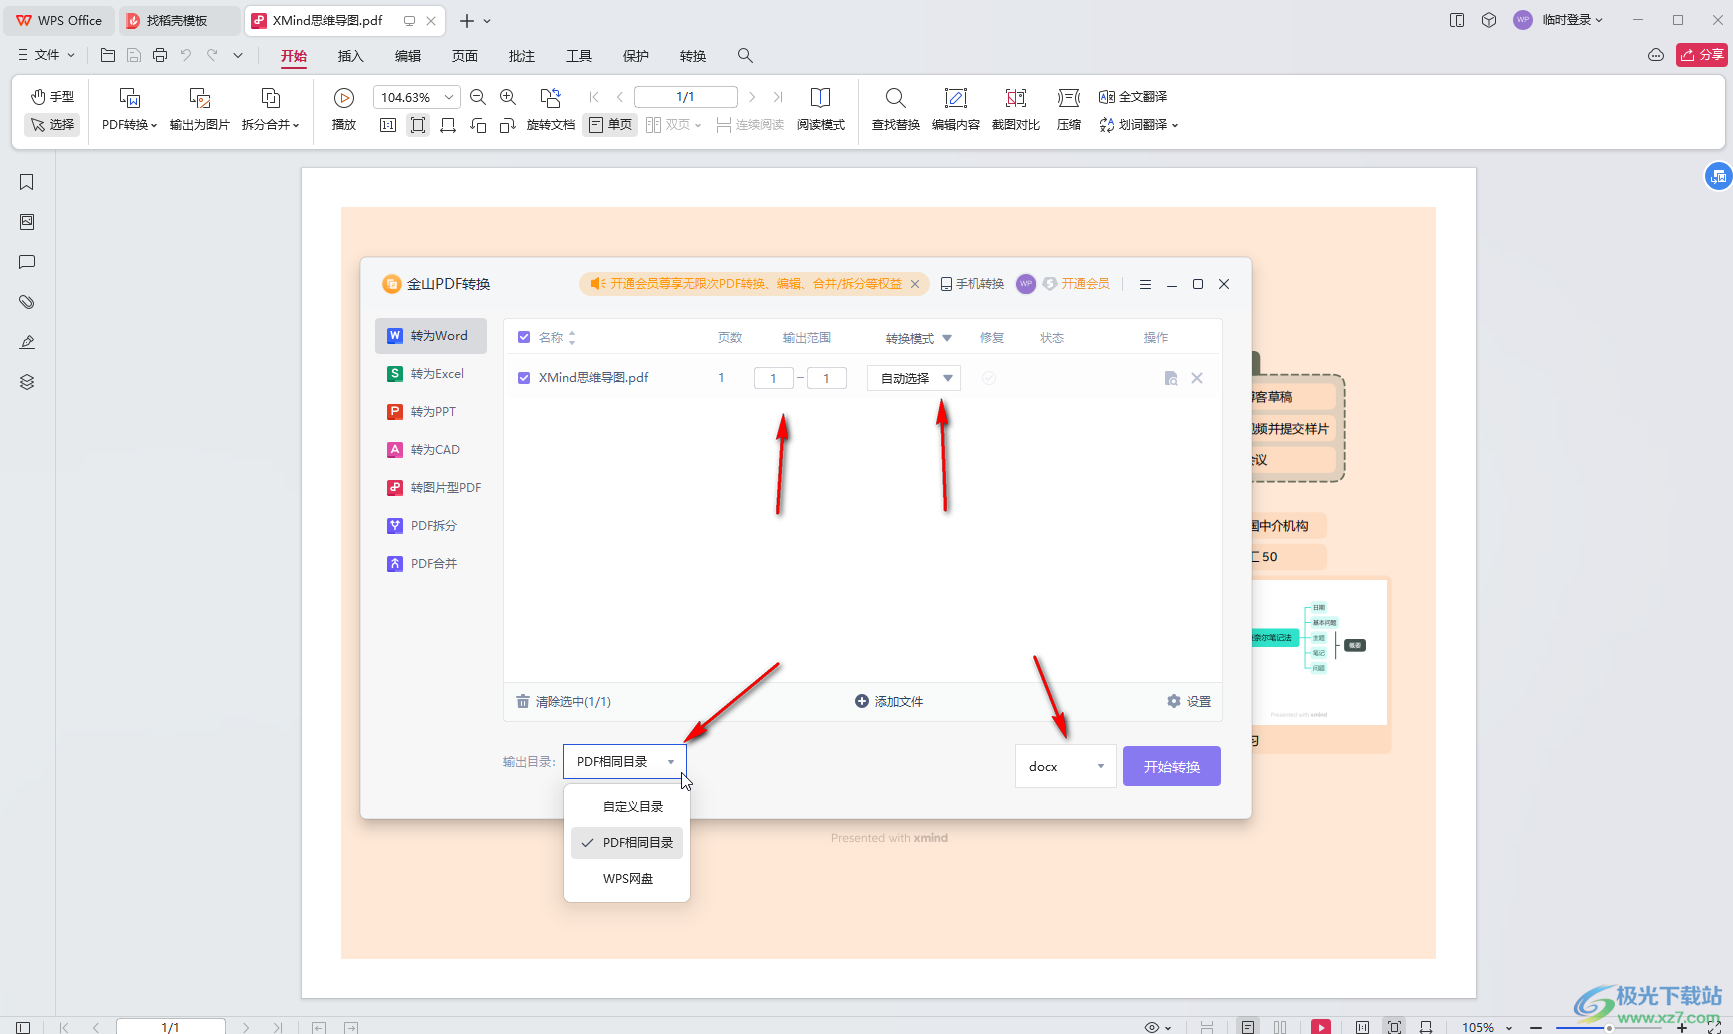The height and width of the screenshot is (1034, 1733).
Task: Click the start page range input
Action: [x=773, y=378]
